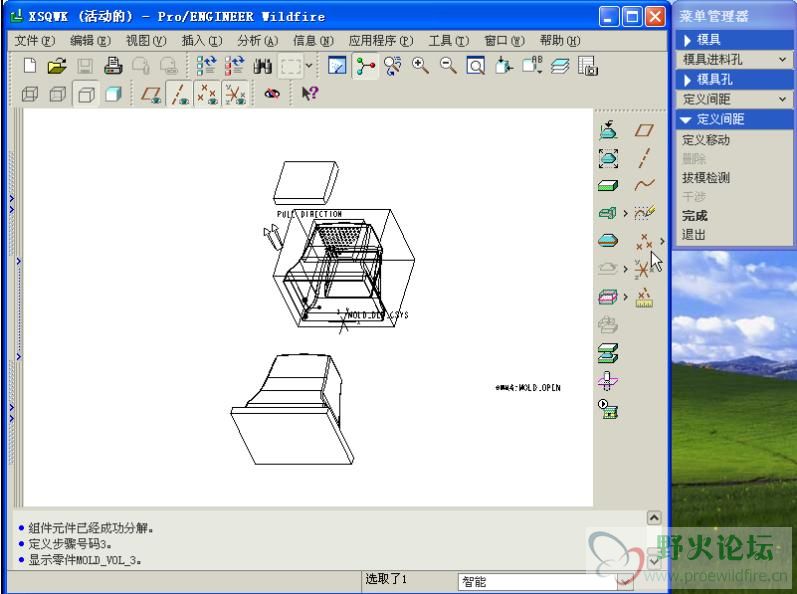Print the model using the printer icon
The width and height of the screenshot is (797, 594).
(x=113, y=66)
